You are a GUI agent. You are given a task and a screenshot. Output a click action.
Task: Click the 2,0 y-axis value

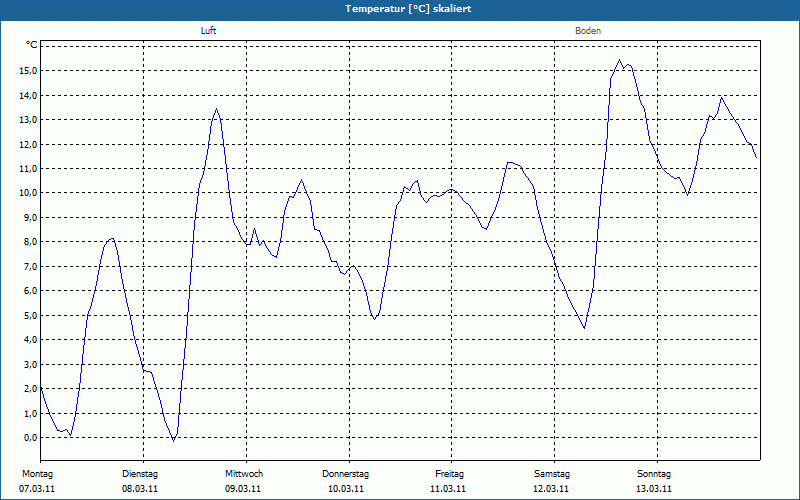(x=30, y=389)
